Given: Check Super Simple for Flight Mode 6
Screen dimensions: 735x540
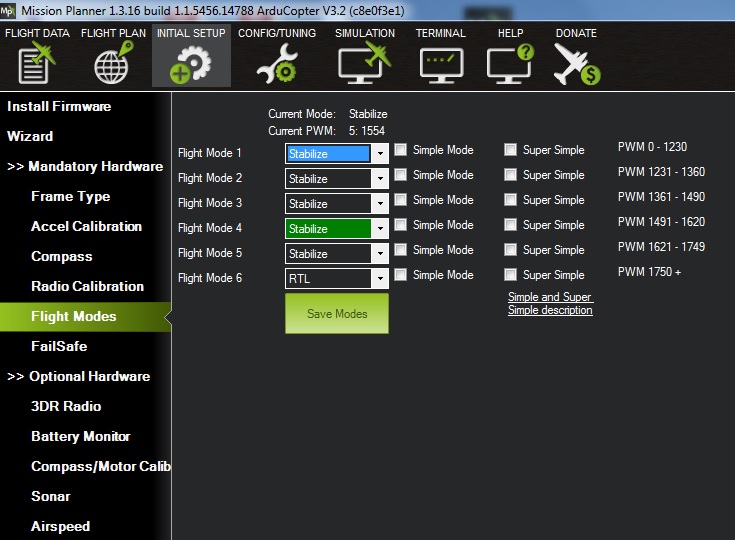Looking at the screenshot, I should 510,274.
